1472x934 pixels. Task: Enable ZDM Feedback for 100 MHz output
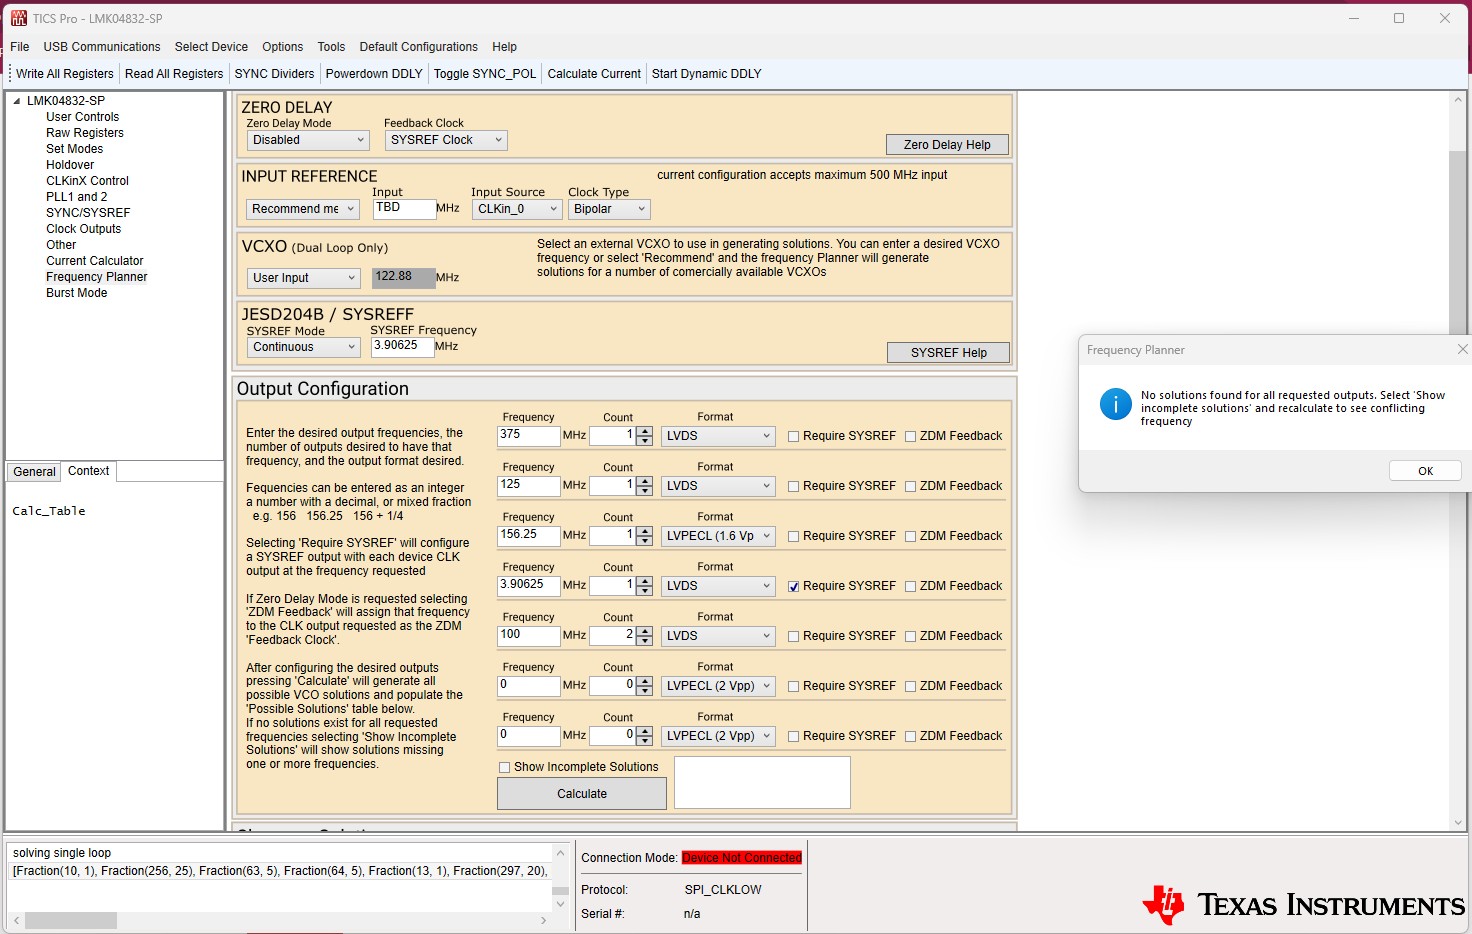[x=910, y=636]
